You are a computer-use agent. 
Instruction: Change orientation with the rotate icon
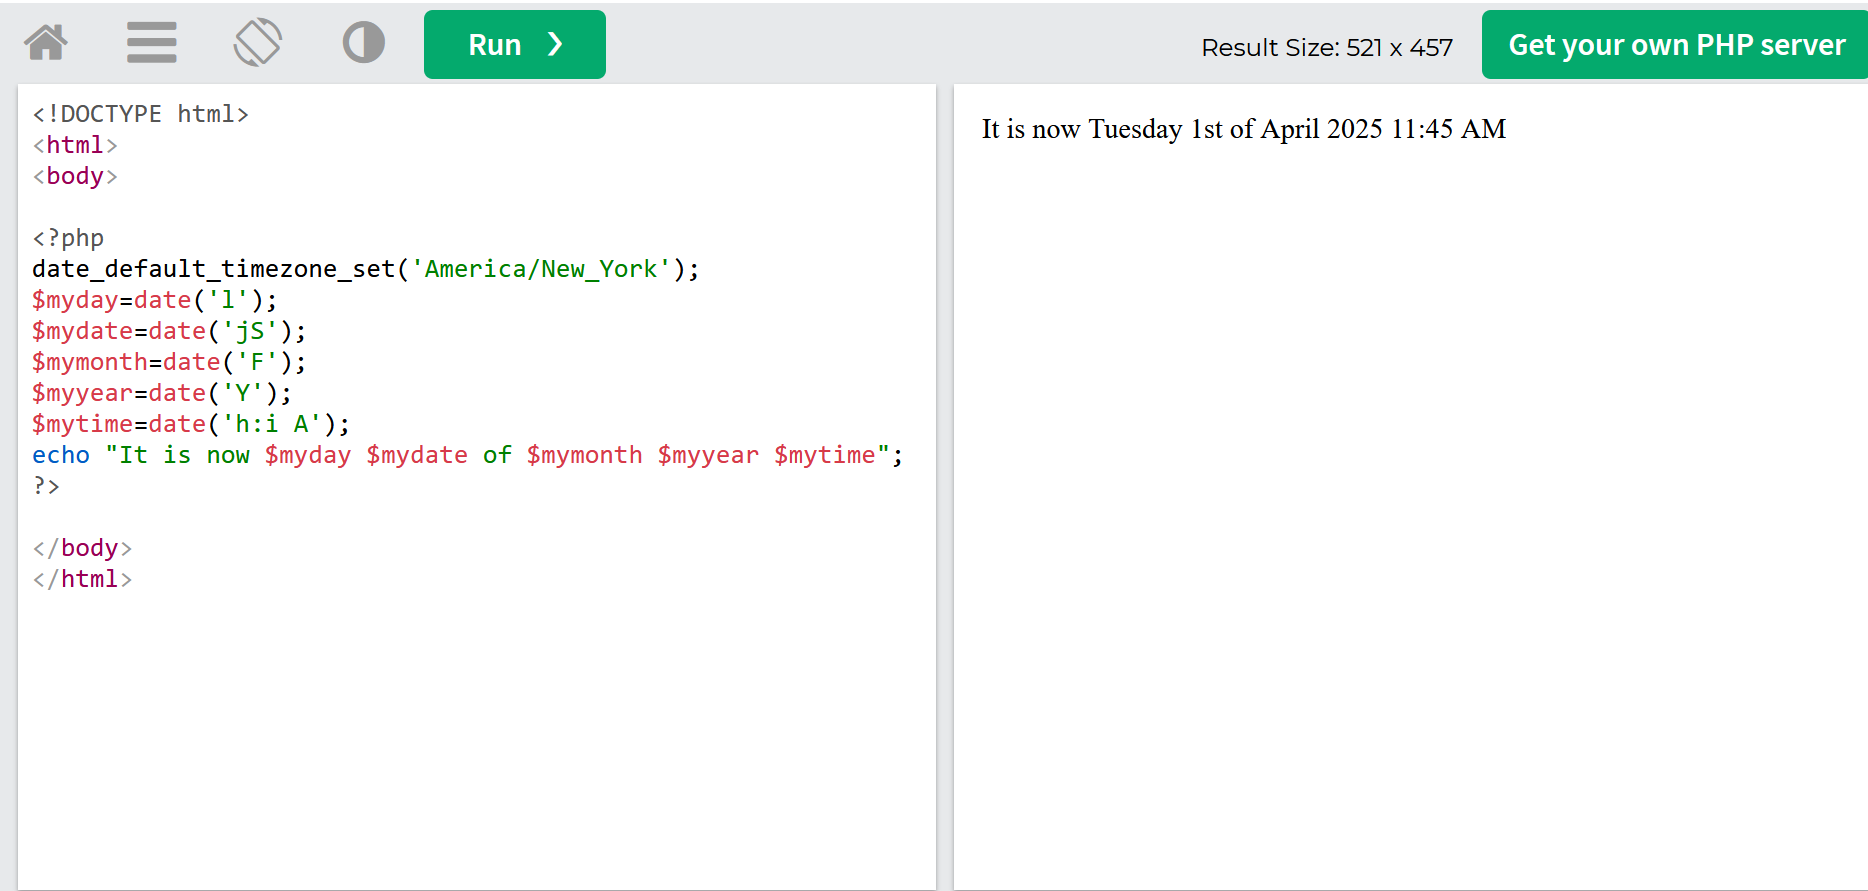click(258, 43)
